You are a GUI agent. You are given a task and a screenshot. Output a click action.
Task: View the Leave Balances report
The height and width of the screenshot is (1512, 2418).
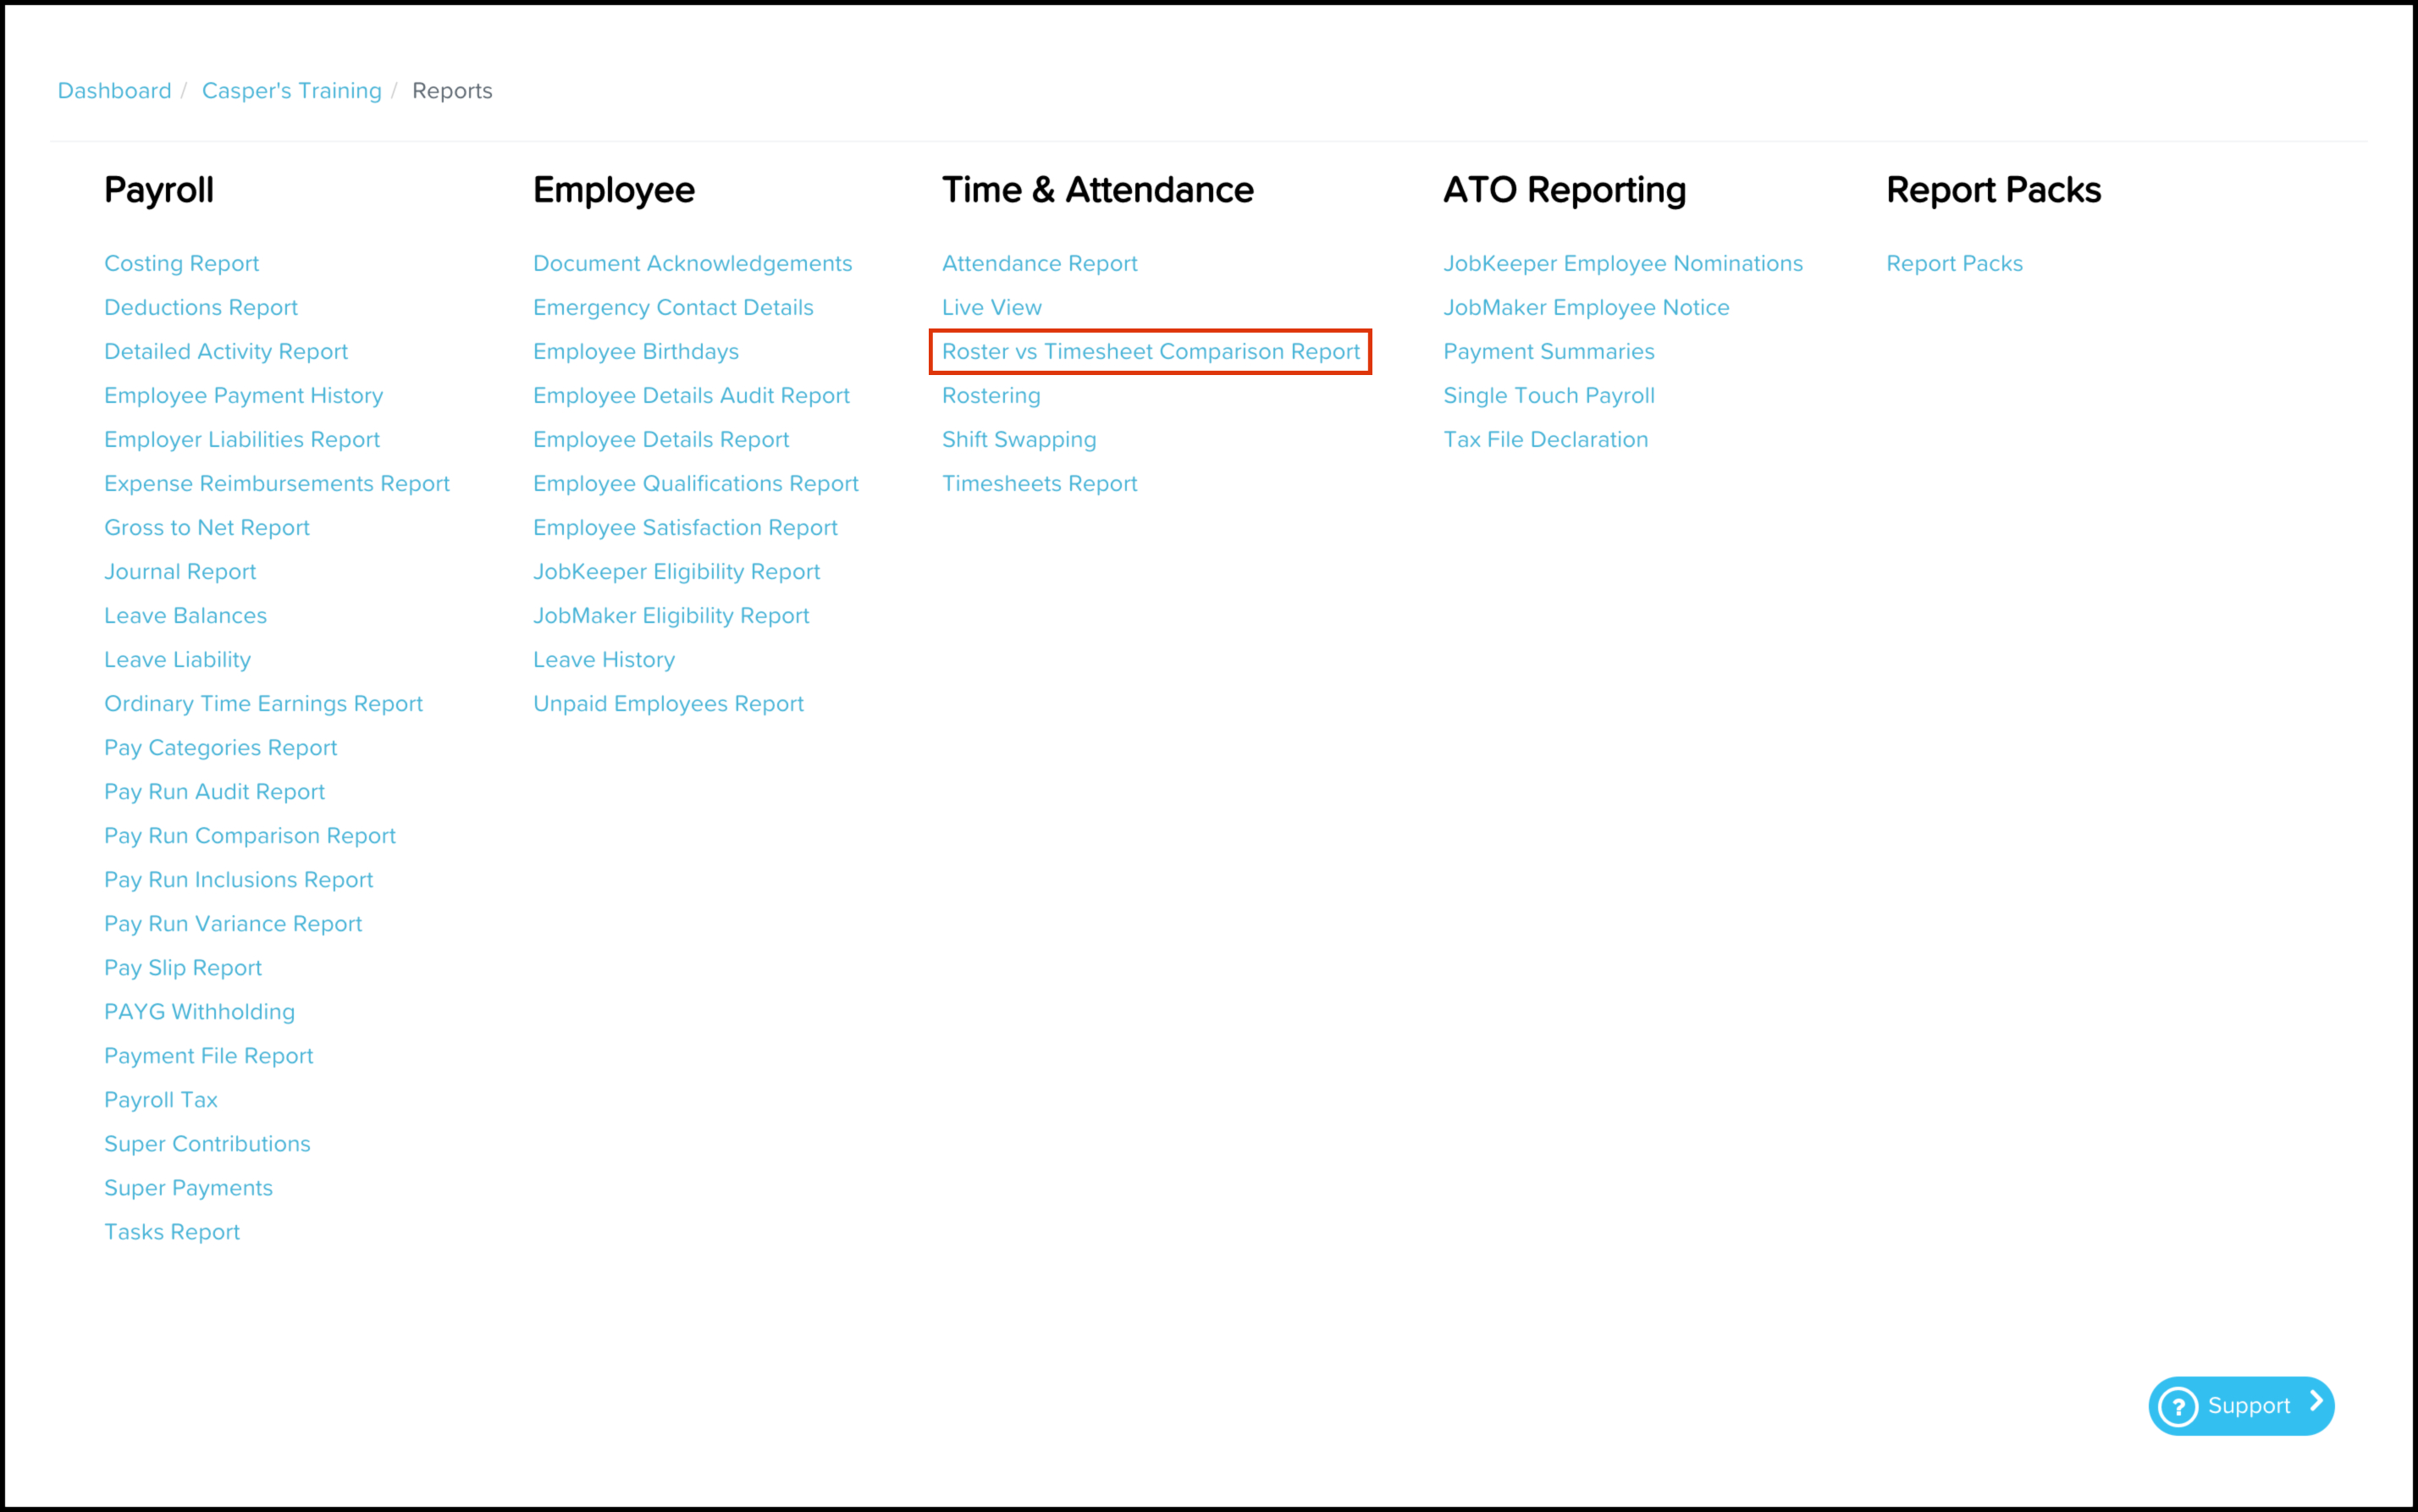click(185, 616)
